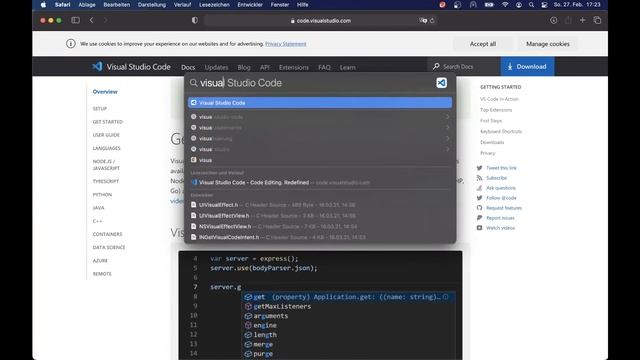Open the Lesezeichen menu

(214, 5)
